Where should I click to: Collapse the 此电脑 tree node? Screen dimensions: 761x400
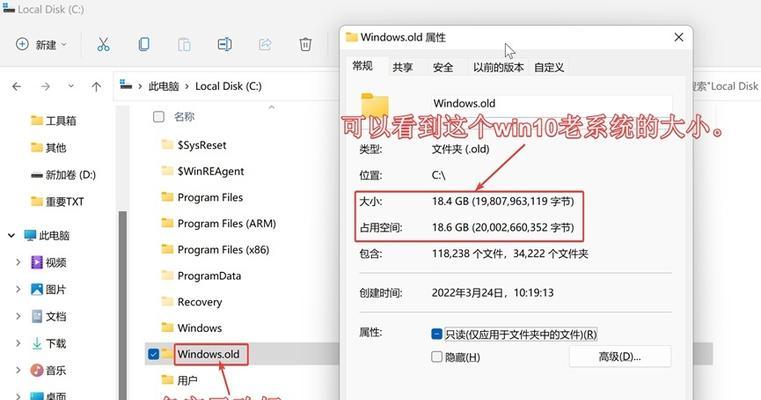coord(11,236)
